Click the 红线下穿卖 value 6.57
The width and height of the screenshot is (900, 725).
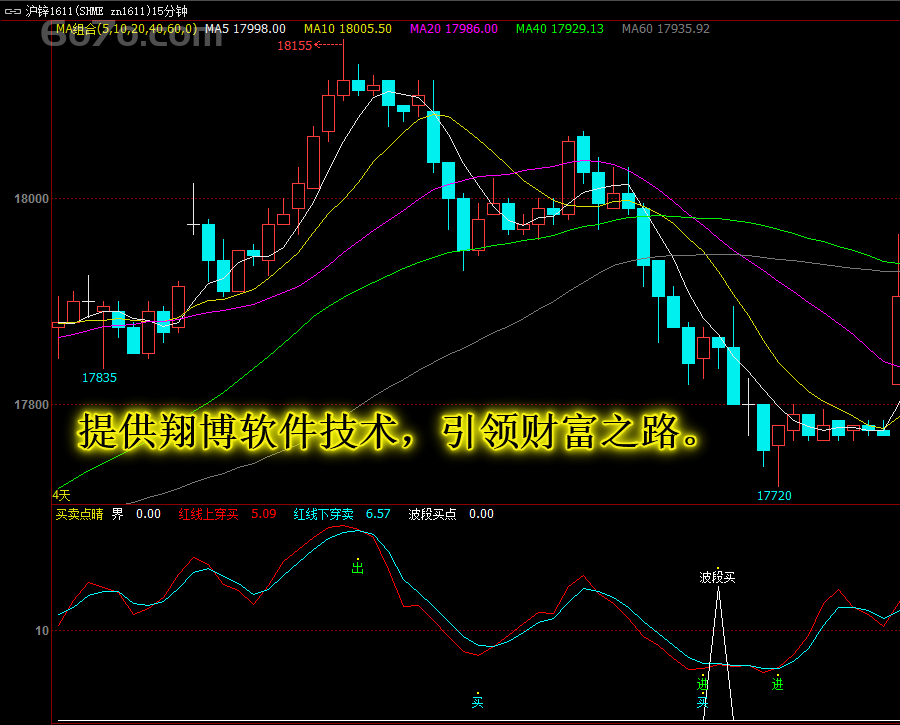click(x=378, y=514)
